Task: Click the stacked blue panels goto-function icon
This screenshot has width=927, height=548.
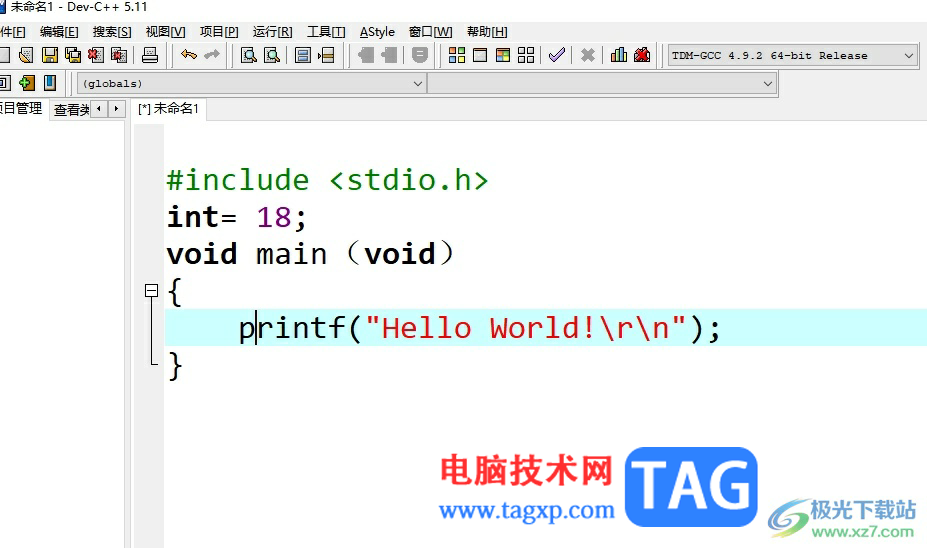Action: click(x=303, y=56)
